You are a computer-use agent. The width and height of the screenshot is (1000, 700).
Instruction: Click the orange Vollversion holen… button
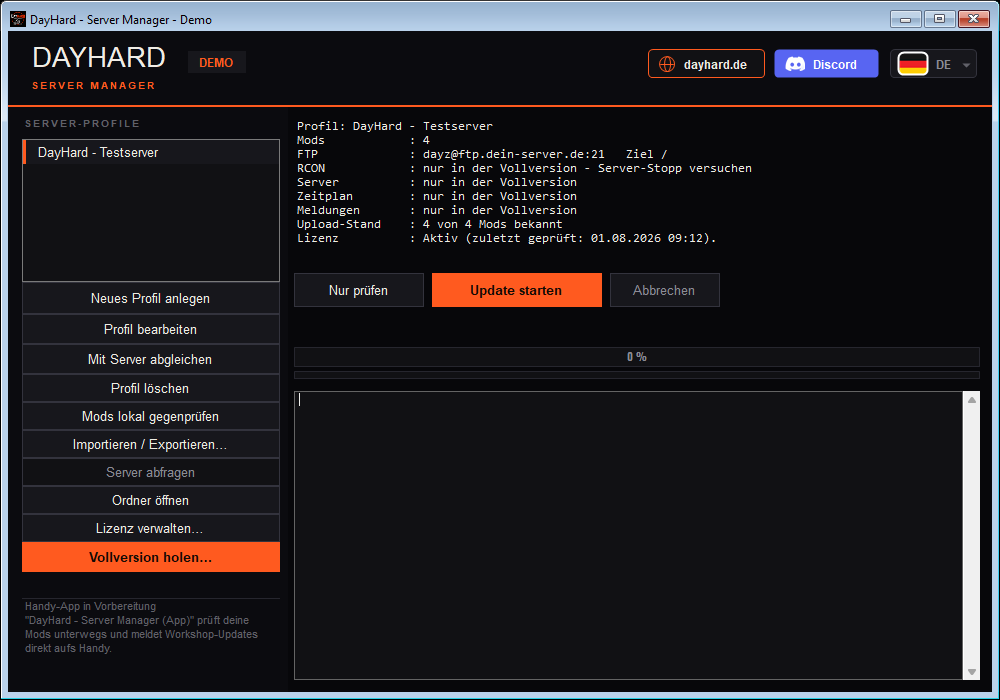(x=151, y=557)
